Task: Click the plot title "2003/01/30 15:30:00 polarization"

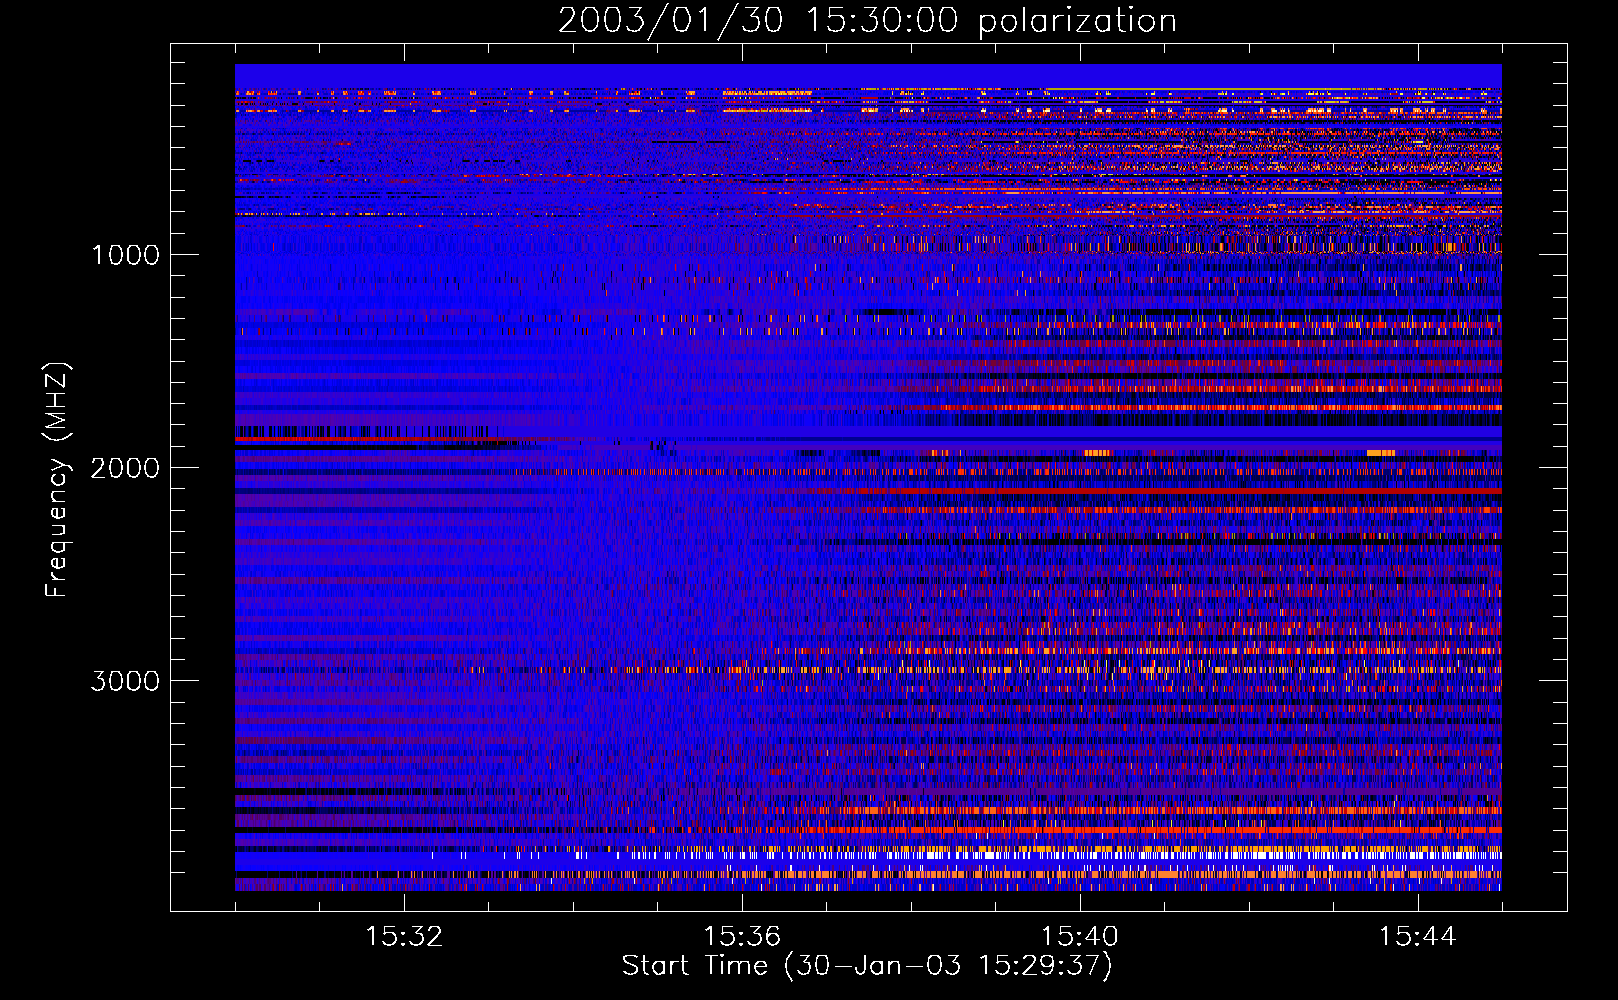Action: (867, 21)
